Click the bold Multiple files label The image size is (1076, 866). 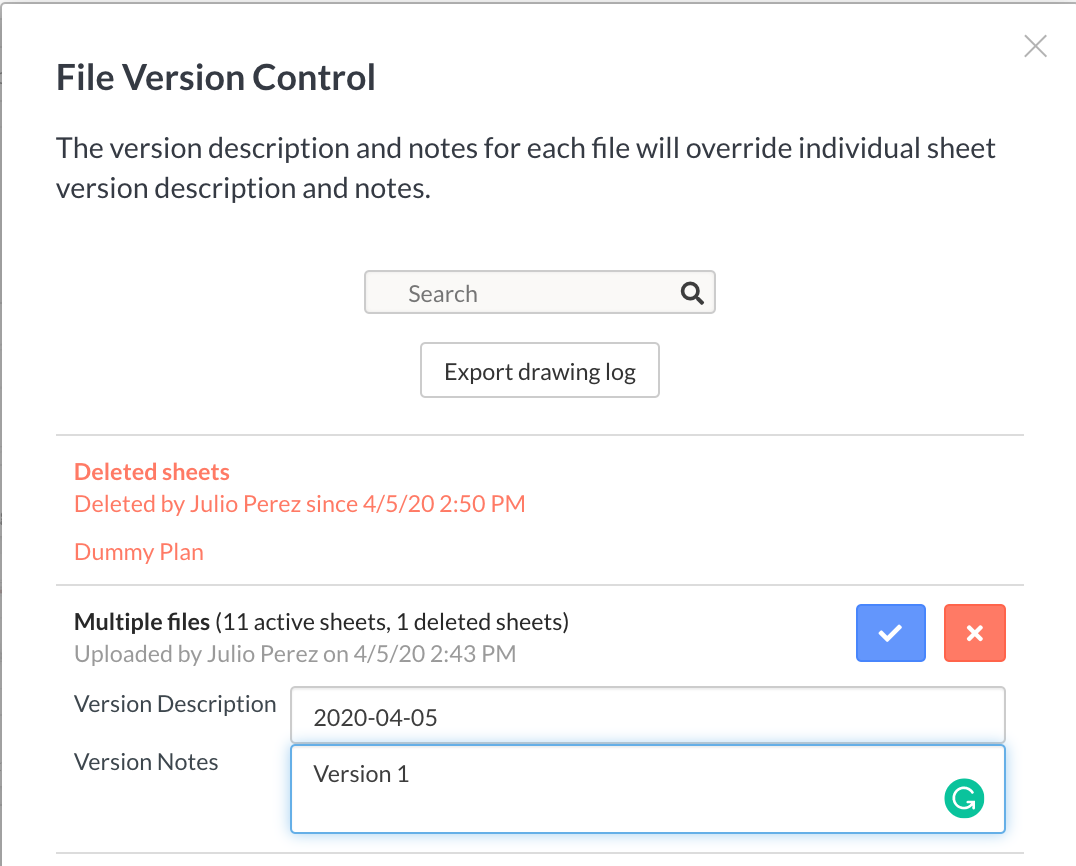point(142,622)
